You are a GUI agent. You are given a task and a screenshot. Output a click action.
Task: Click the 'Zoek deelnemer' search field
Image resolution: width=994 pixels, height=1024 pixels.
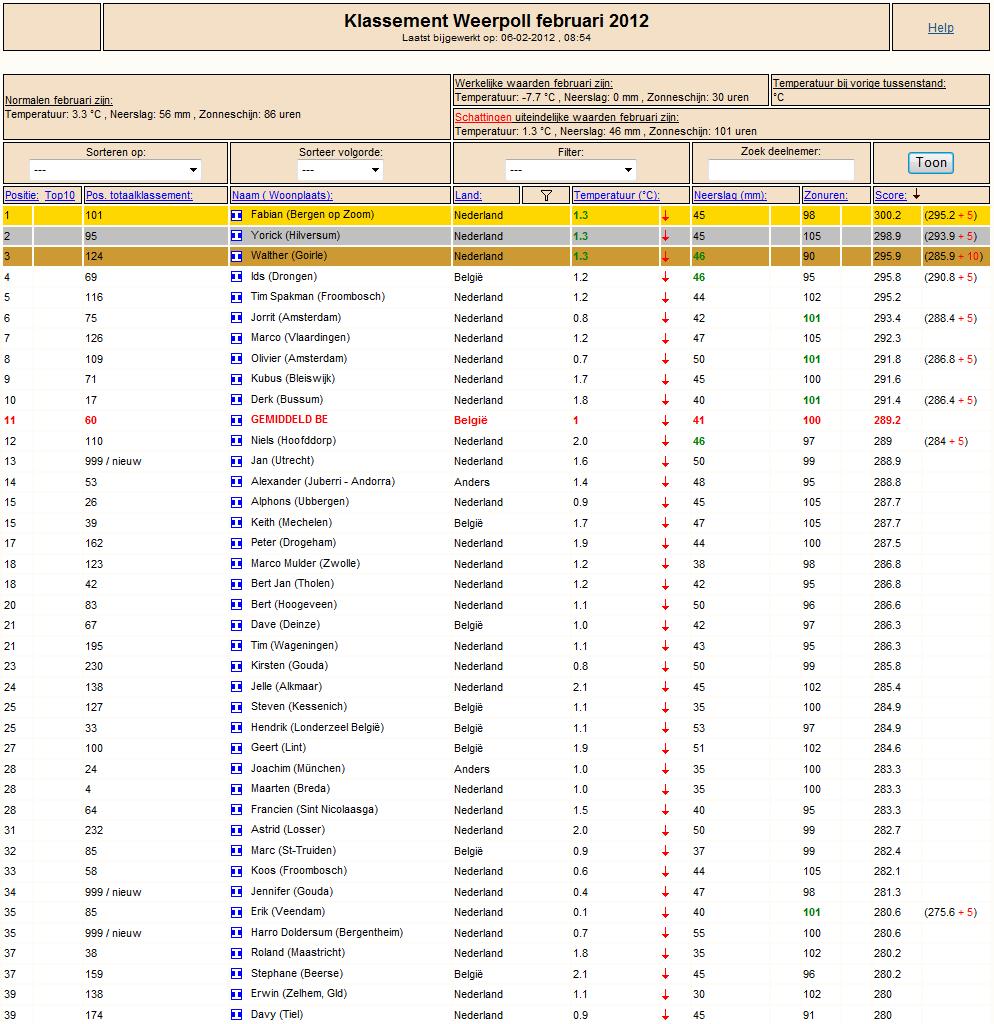pyautogui.click(x=781, y=170)
